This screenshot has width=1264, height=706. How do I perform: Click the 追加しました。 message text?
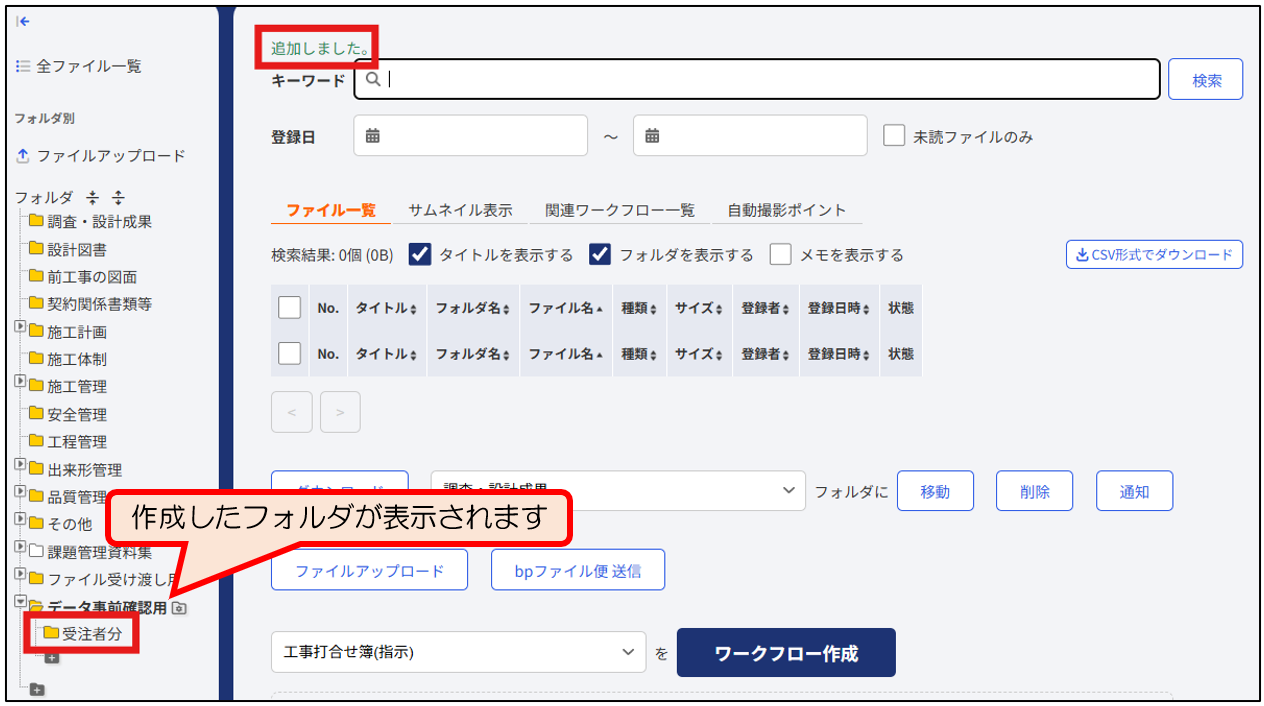tap(319, 48)
